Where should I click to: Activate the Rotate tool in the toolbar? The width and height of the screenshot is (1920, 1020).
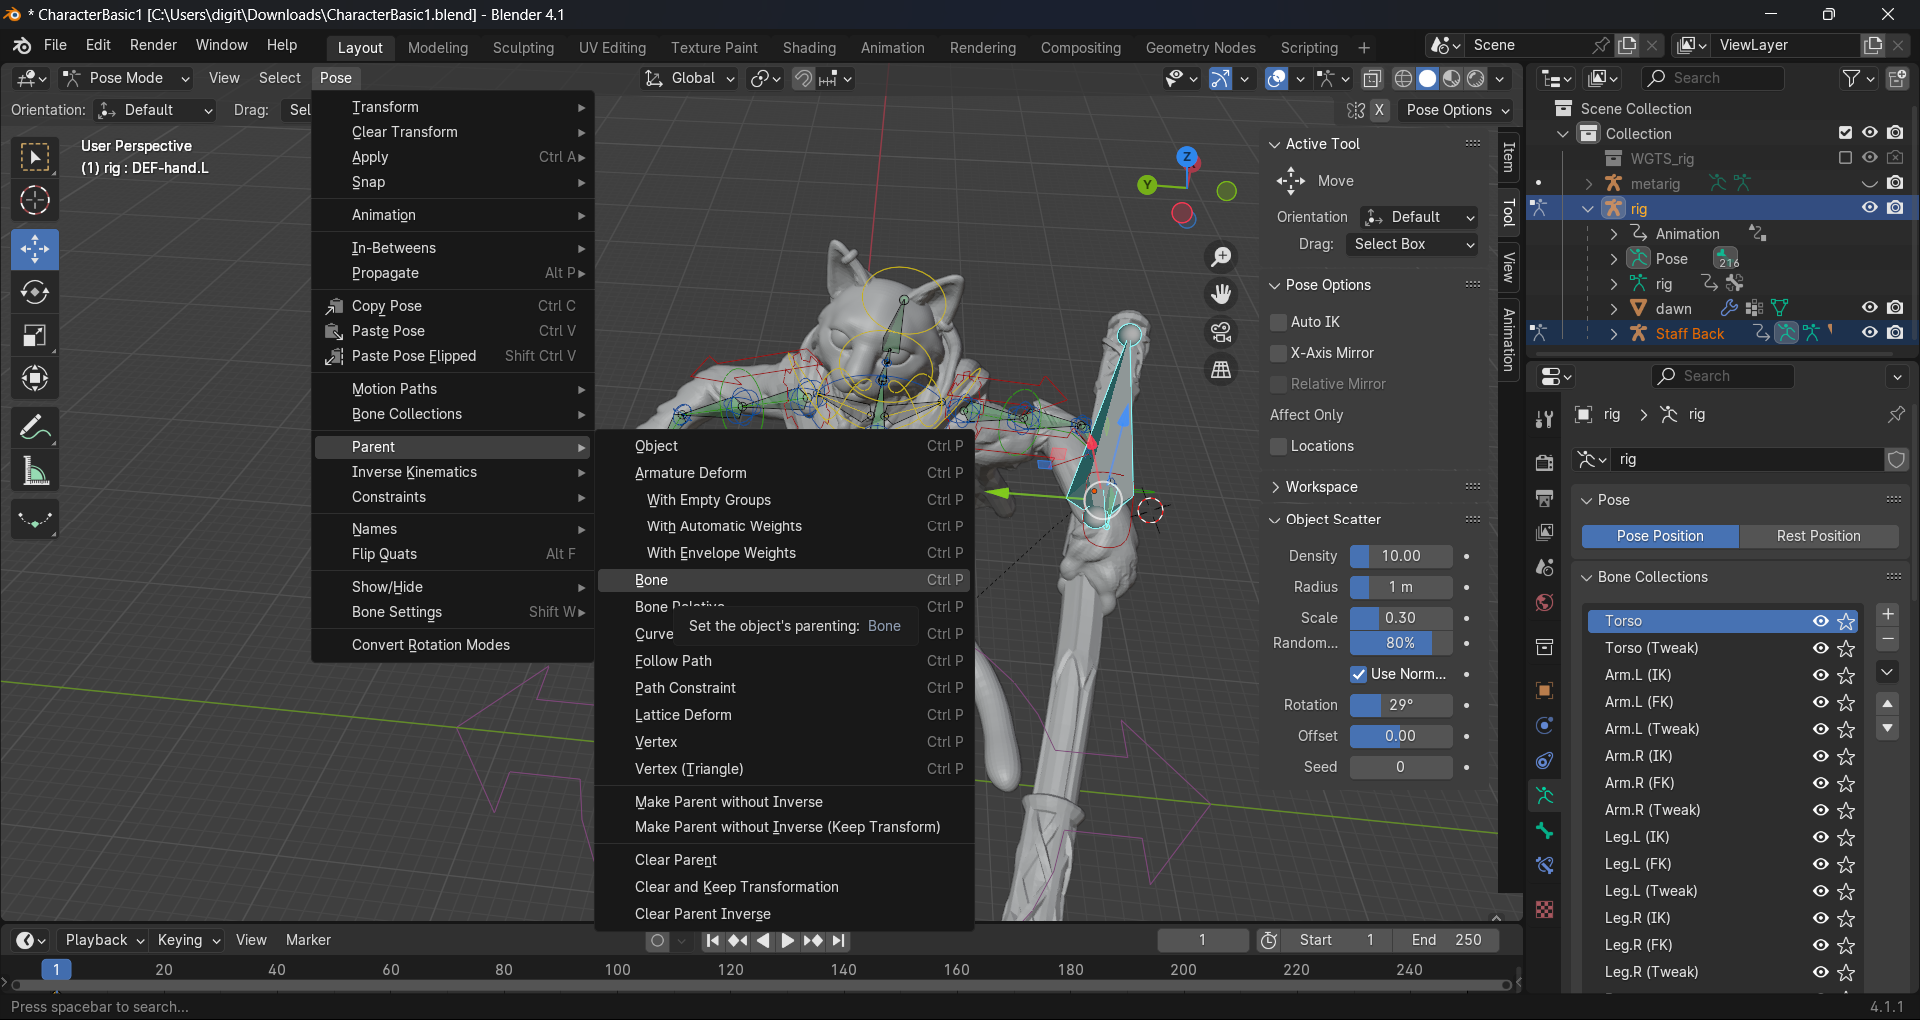click(35, 292)
